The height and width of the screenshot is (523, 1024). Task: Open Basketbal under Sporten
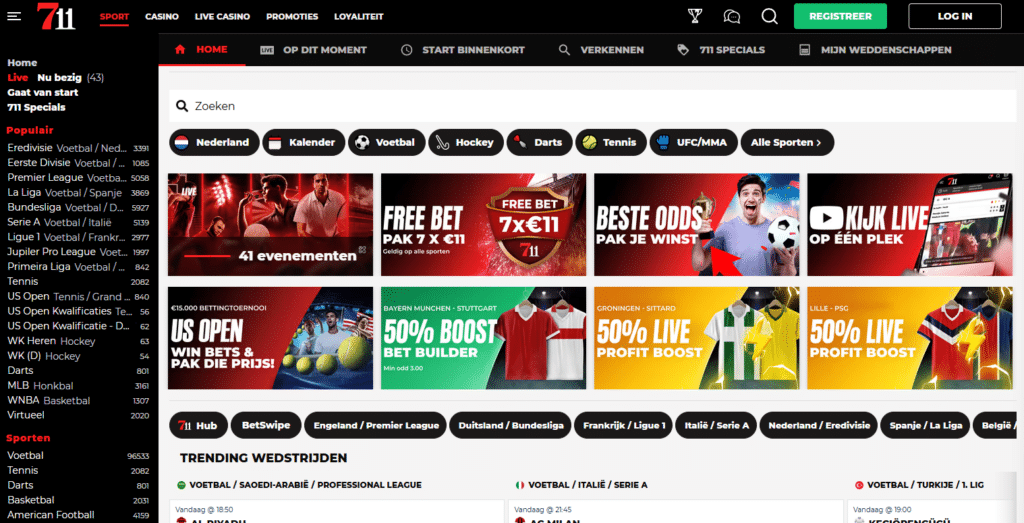[78, 500]
